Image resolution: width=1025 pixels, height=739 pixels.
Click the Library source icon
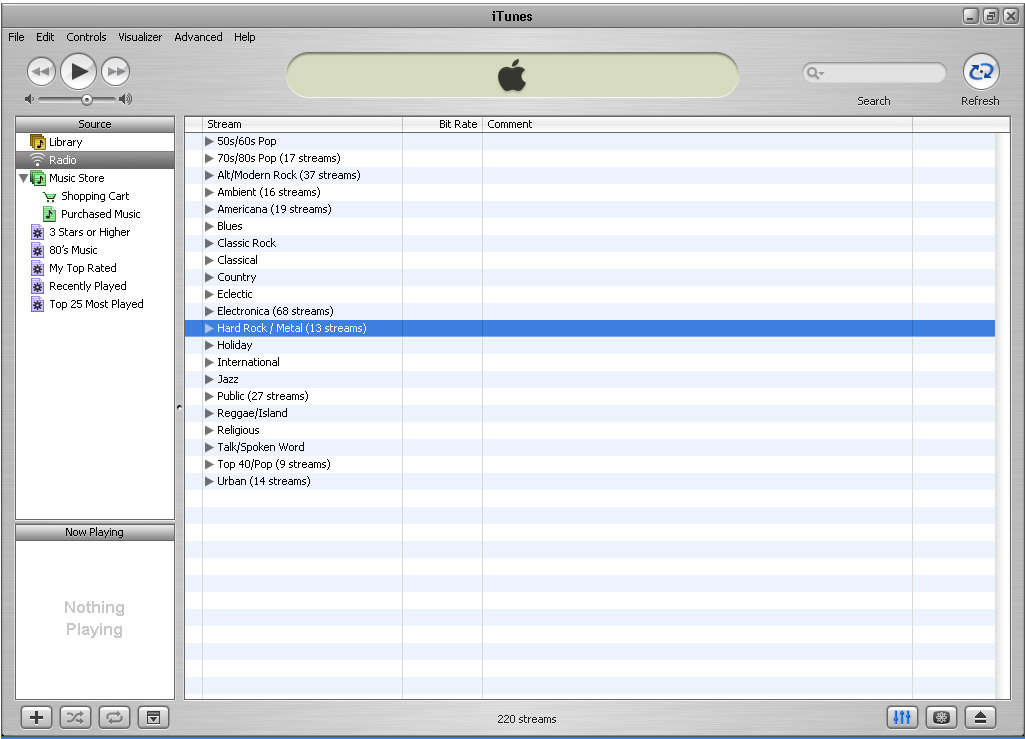tap(38, 142)
